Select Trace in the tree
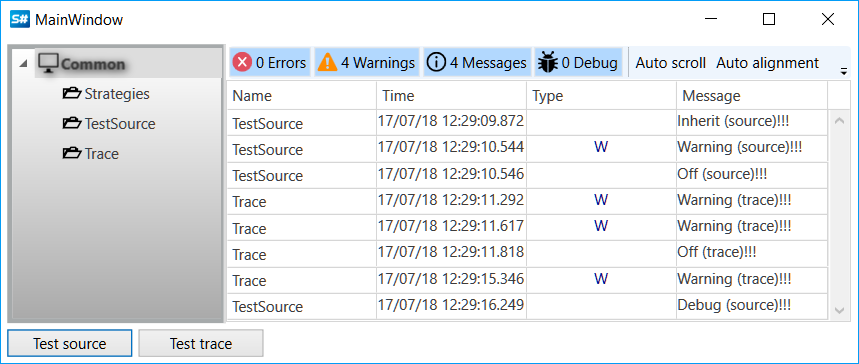Image resolution: width=859 pixels, height=364 pixels. [101, 154]
